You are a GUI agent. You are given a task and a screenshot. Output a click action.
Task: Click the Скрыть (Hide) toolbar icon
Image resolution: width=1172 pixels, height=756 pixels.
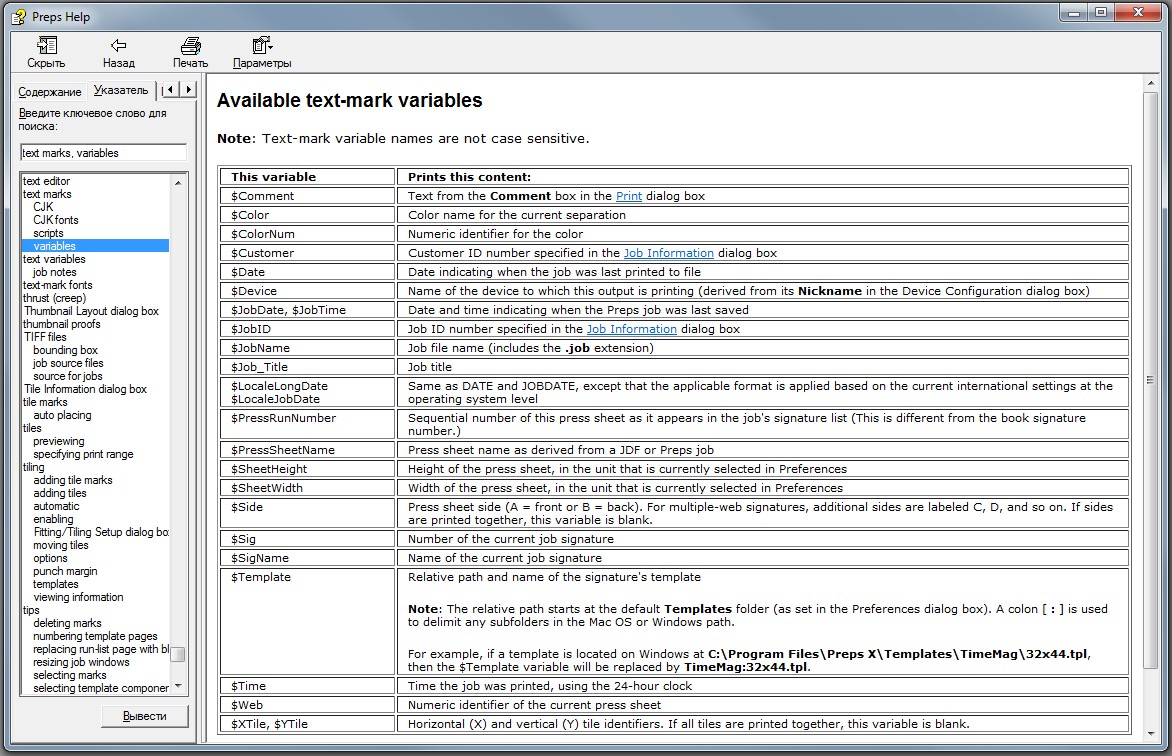[46, 46]
